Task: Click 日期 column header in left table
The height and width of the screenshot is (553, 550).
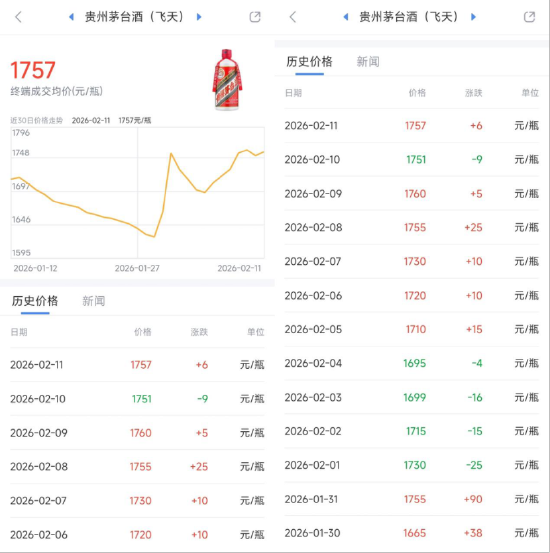Action: coord(19,332)
